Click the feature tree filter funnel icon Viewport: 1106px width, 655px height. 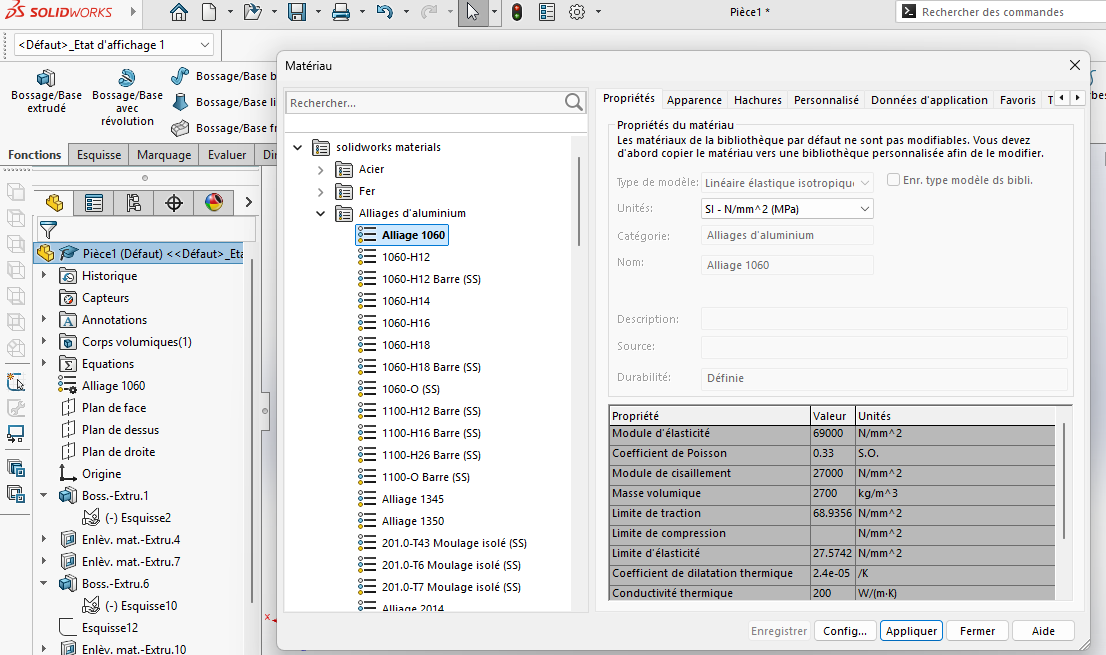(x=48, y=230)
